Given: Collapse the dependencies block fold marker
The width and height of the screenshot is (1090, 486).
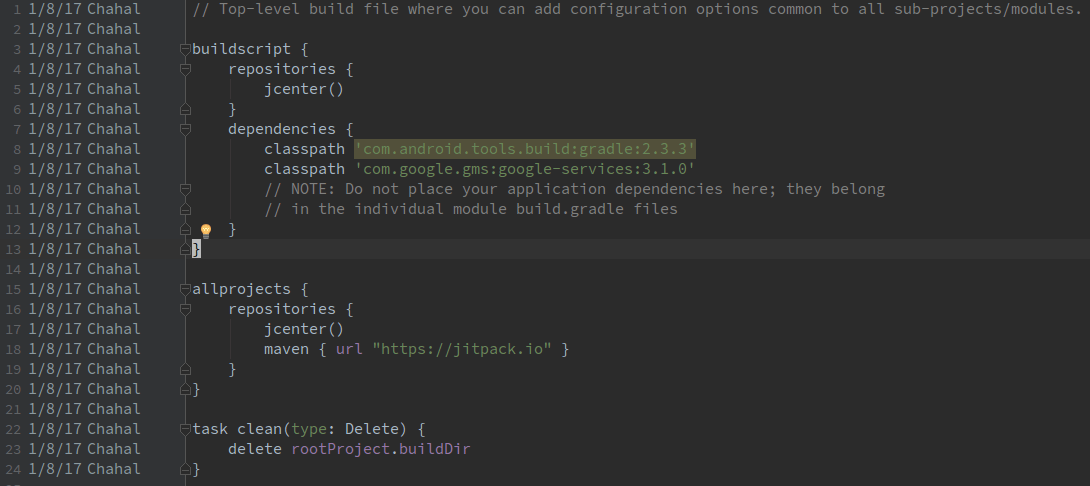Looking at the screenshot, I should (185, 129).
